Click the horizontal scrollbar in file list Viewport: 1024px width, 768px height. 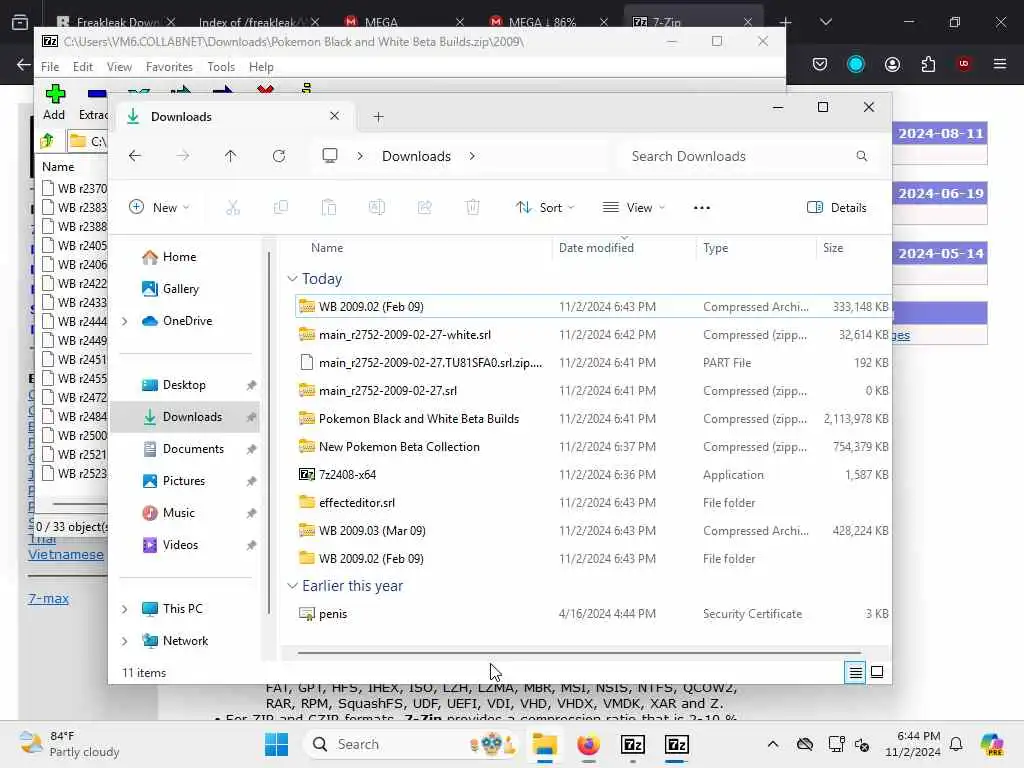tap(579, 652)
